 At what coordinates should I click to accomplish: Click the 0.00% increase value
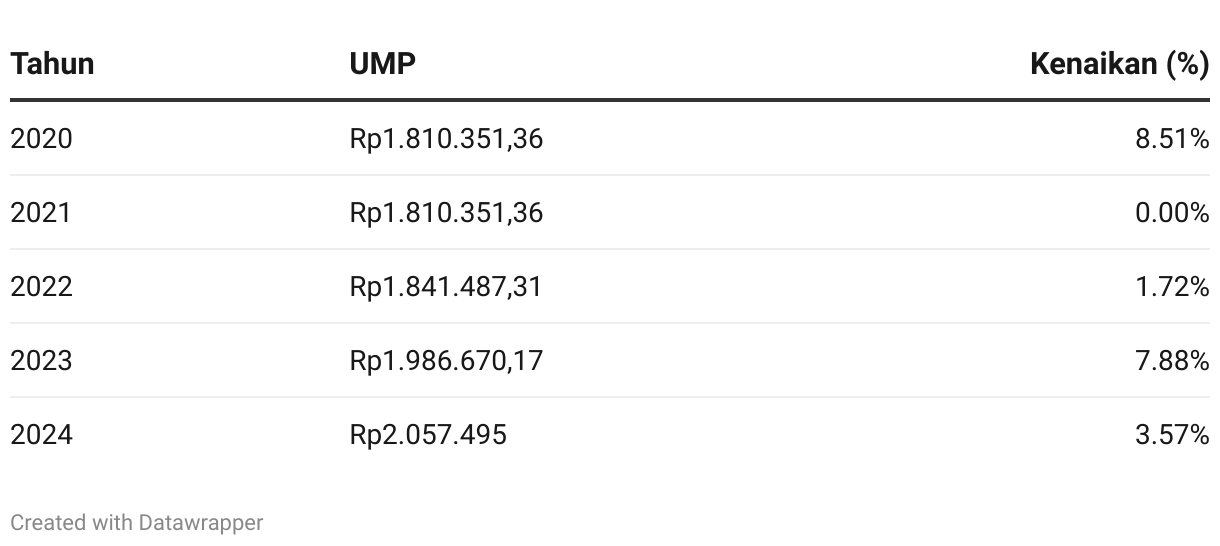(x=1172, y=212)
